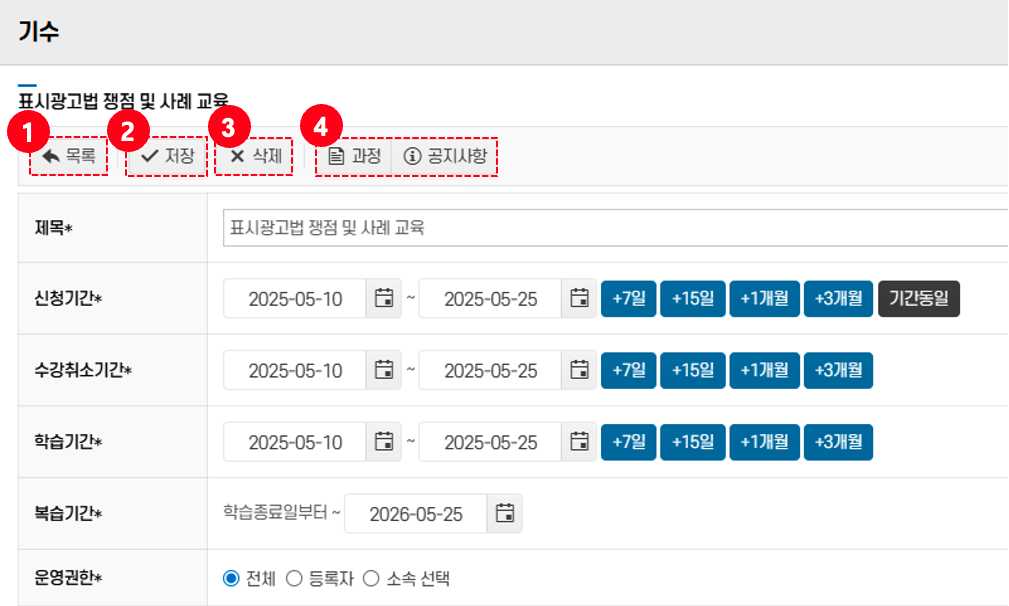Select the 소속 선택 radio option

pos(371,578)
